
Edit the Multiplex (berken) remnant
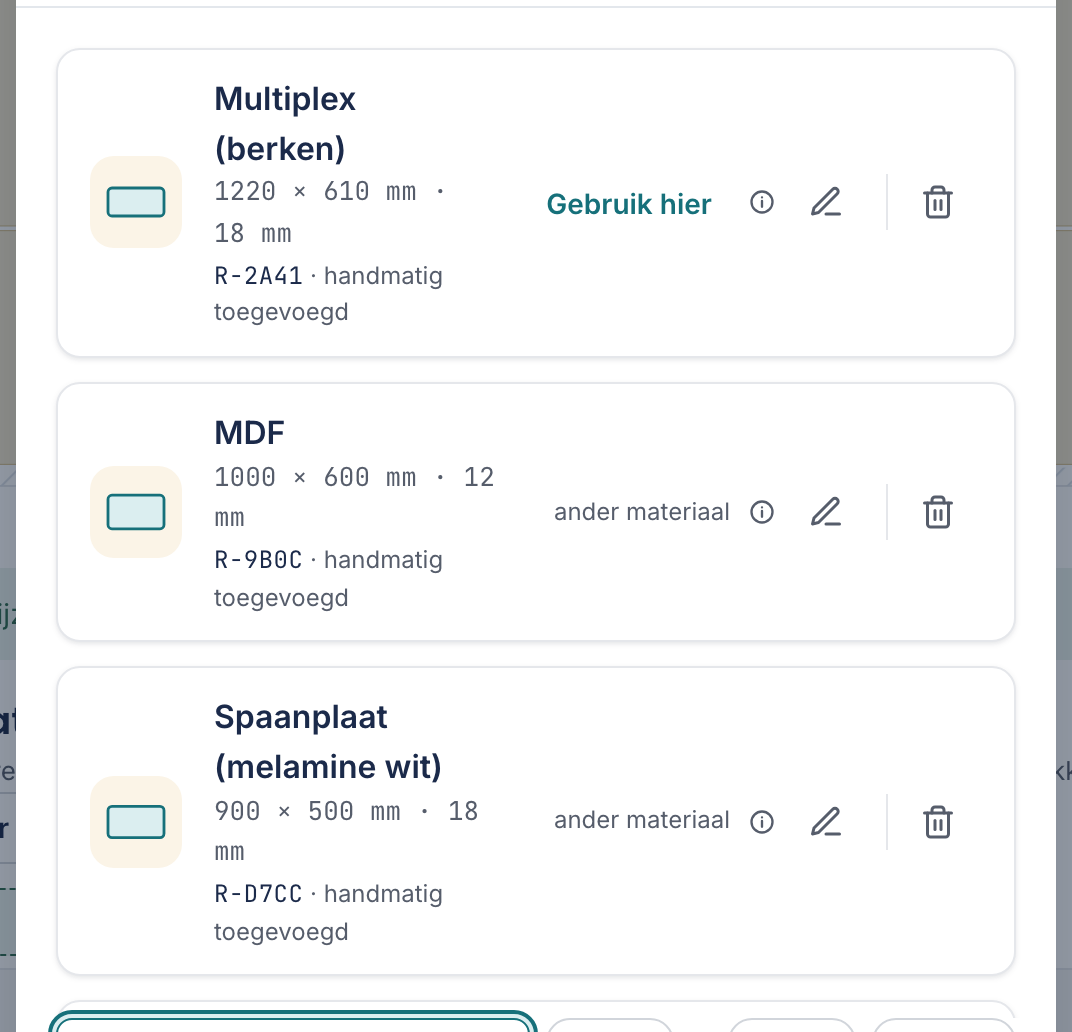click(x=826, y=202)
